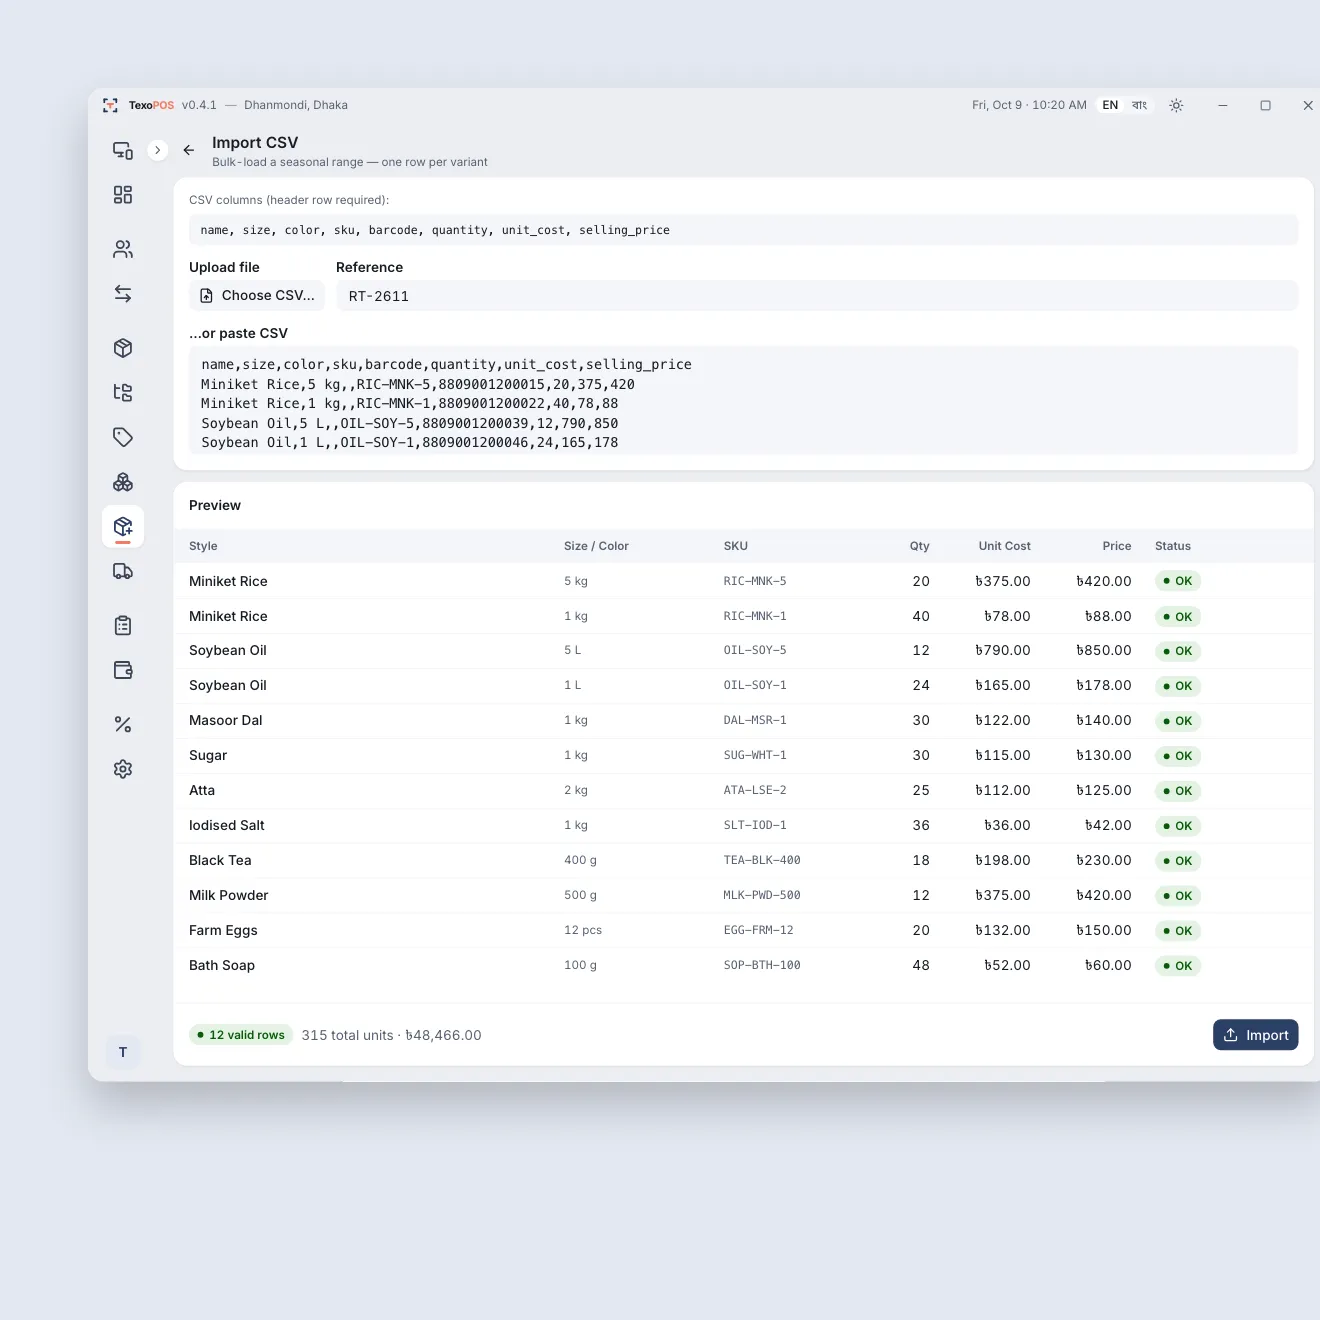This screenshot has height=1320, width=1320.
Task: Click the Import button
Action: tap(1255, 1035)
